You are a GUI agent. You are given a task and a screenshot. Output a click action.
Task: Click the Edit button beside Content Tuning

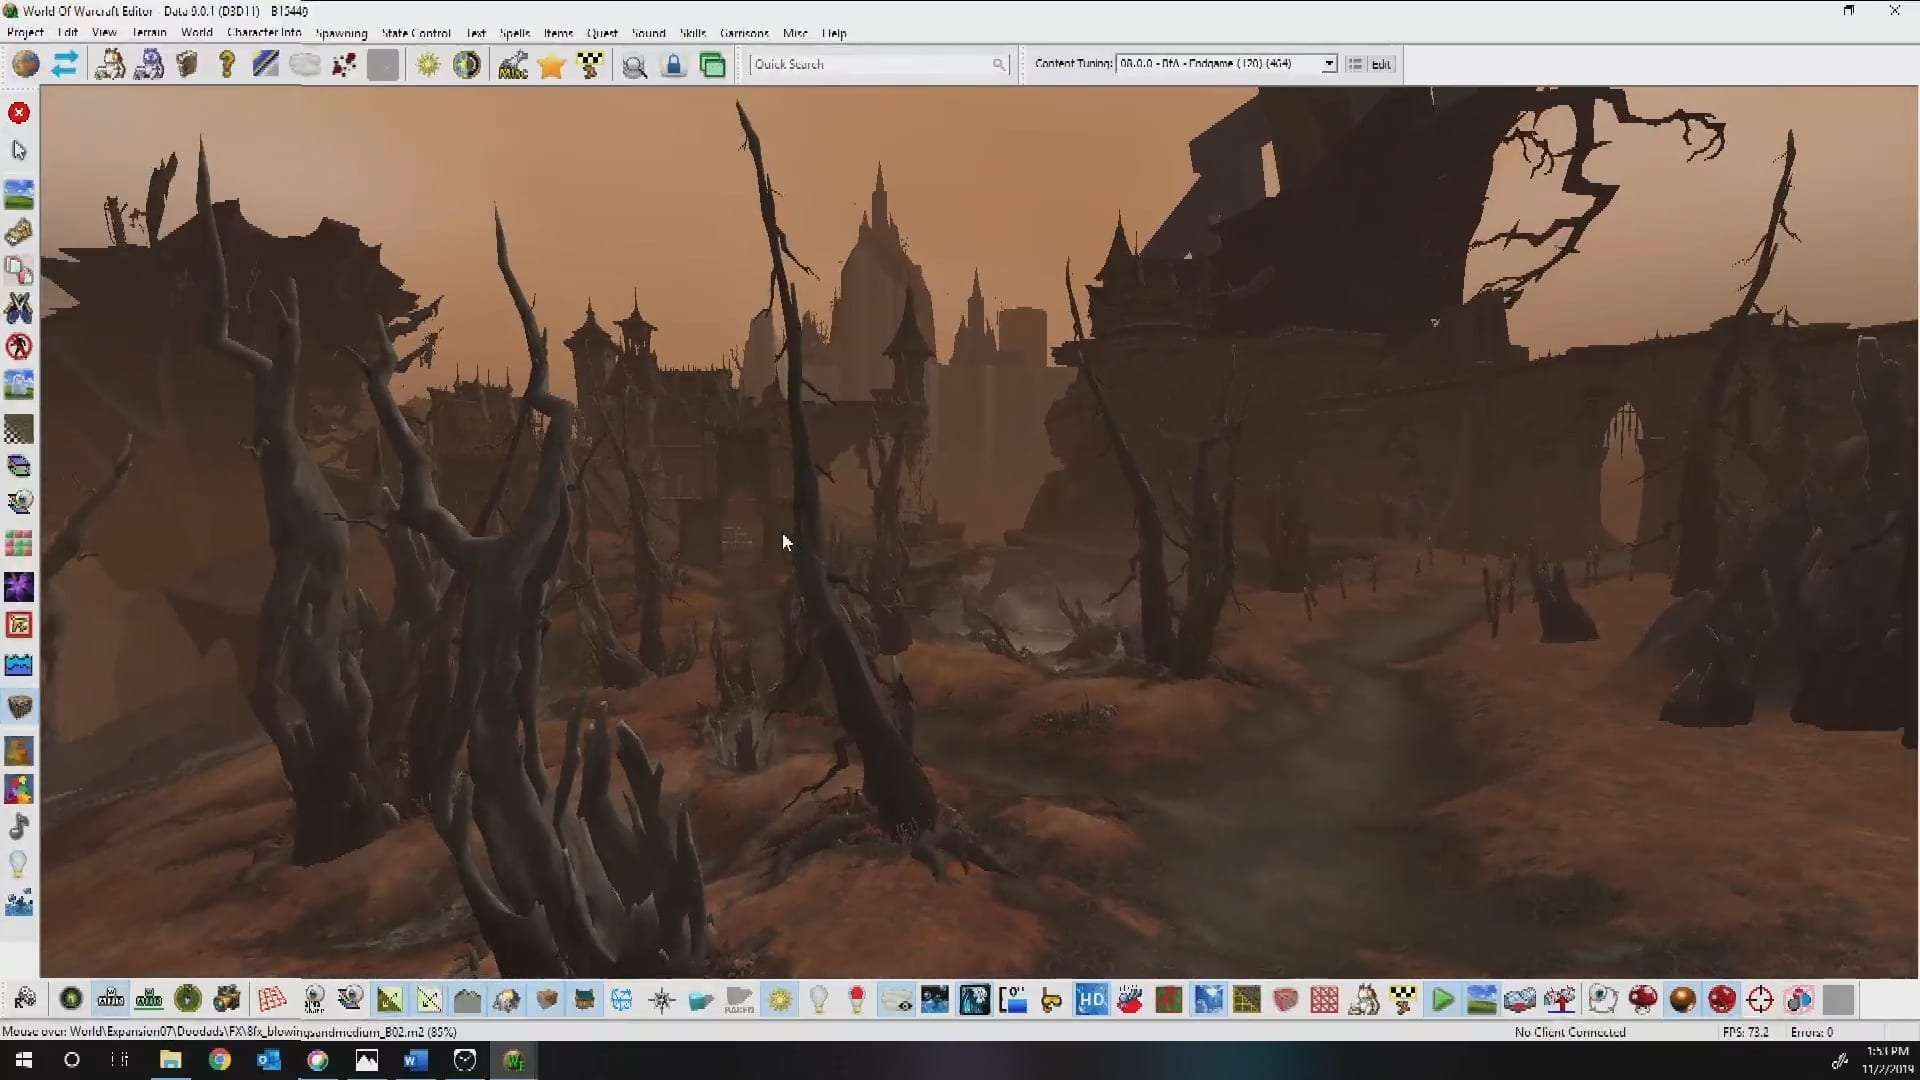click(1381, 64)
